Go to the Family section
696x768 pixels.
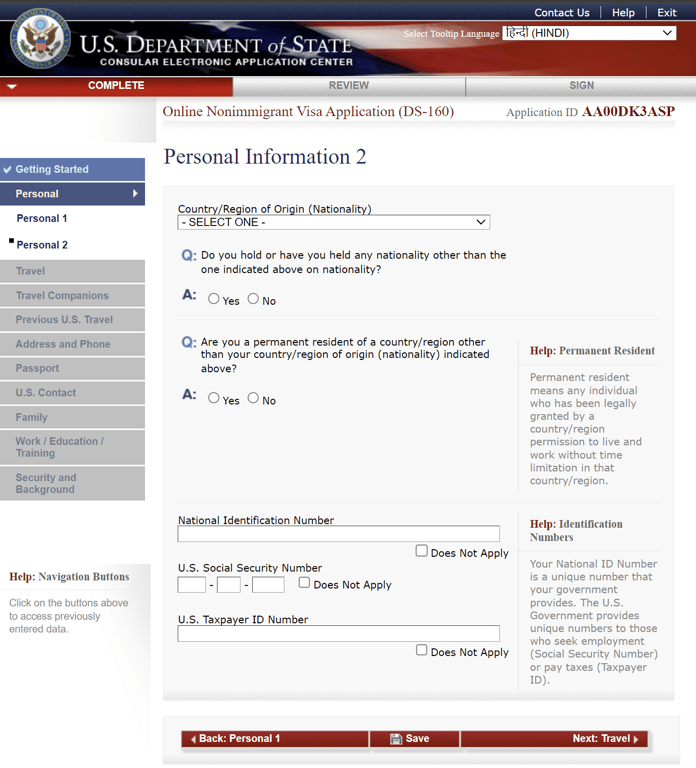(x=72, y=417)
